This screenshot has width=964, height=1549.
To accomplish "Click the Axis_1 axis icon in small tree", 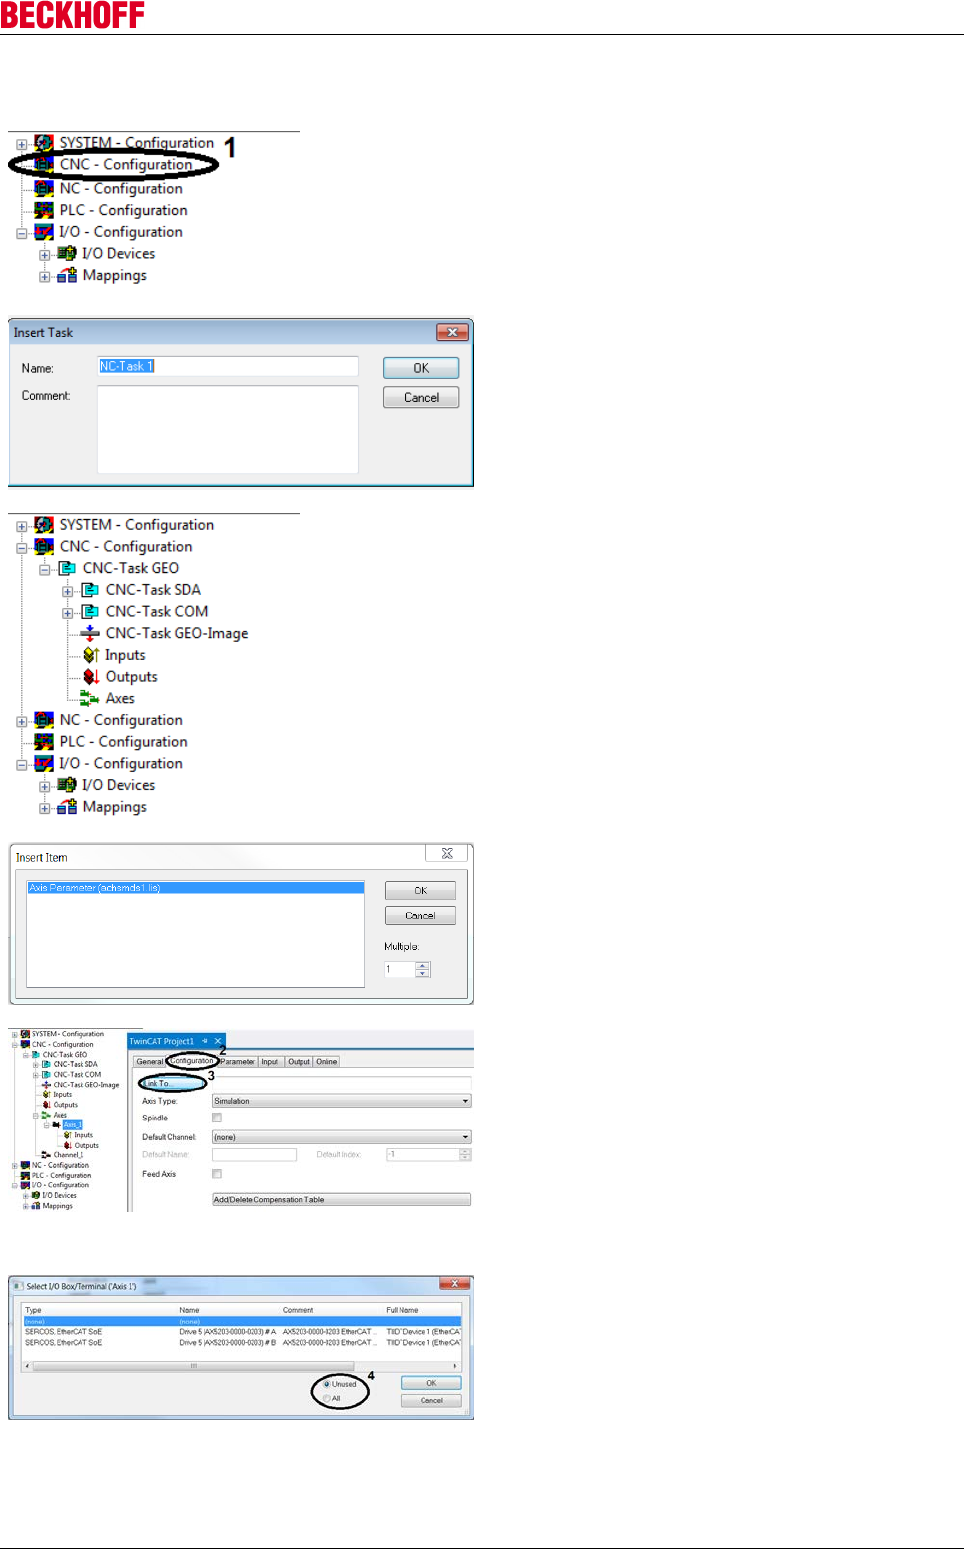I will [57, 1125].
